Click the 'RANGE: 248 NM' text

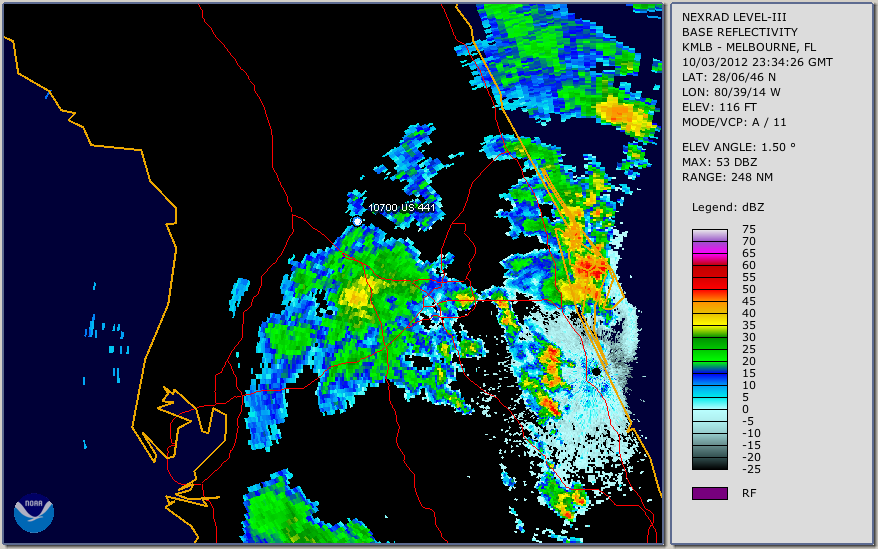click(727, 178)
